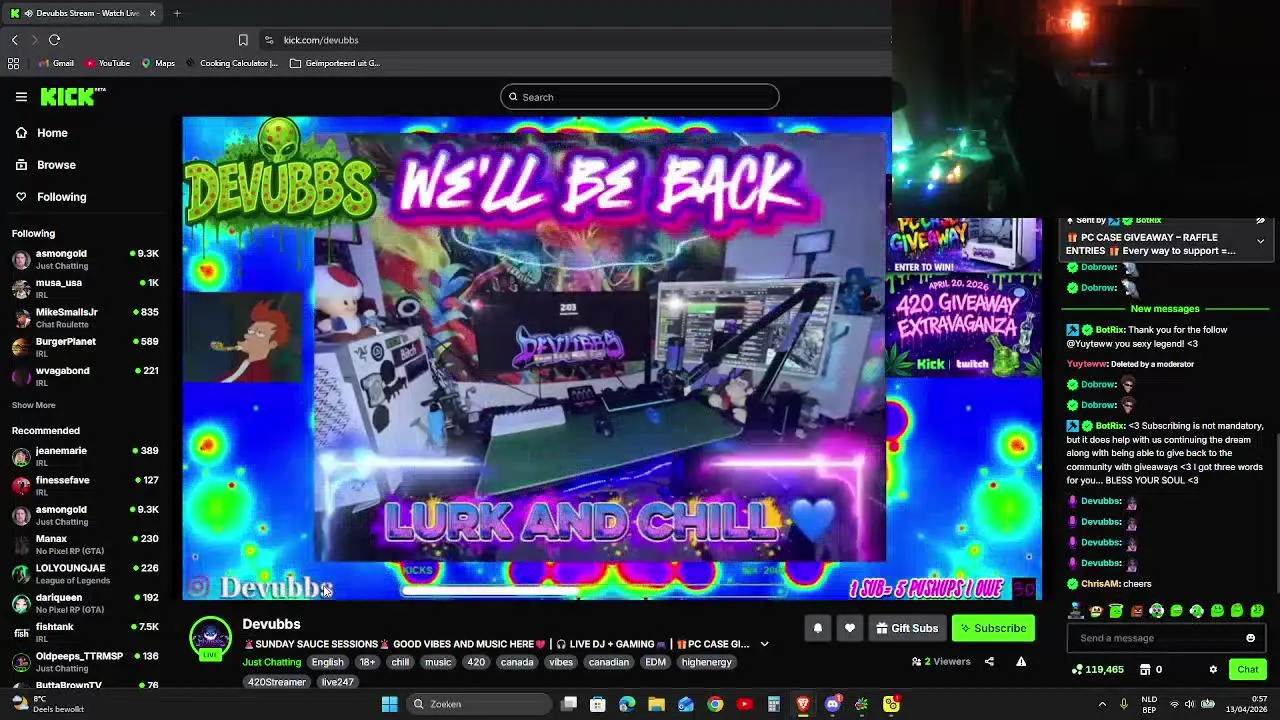1280x720 pixels.
Task: Click the 119,465 Kicks points balance
Action: pos(1097,669)
